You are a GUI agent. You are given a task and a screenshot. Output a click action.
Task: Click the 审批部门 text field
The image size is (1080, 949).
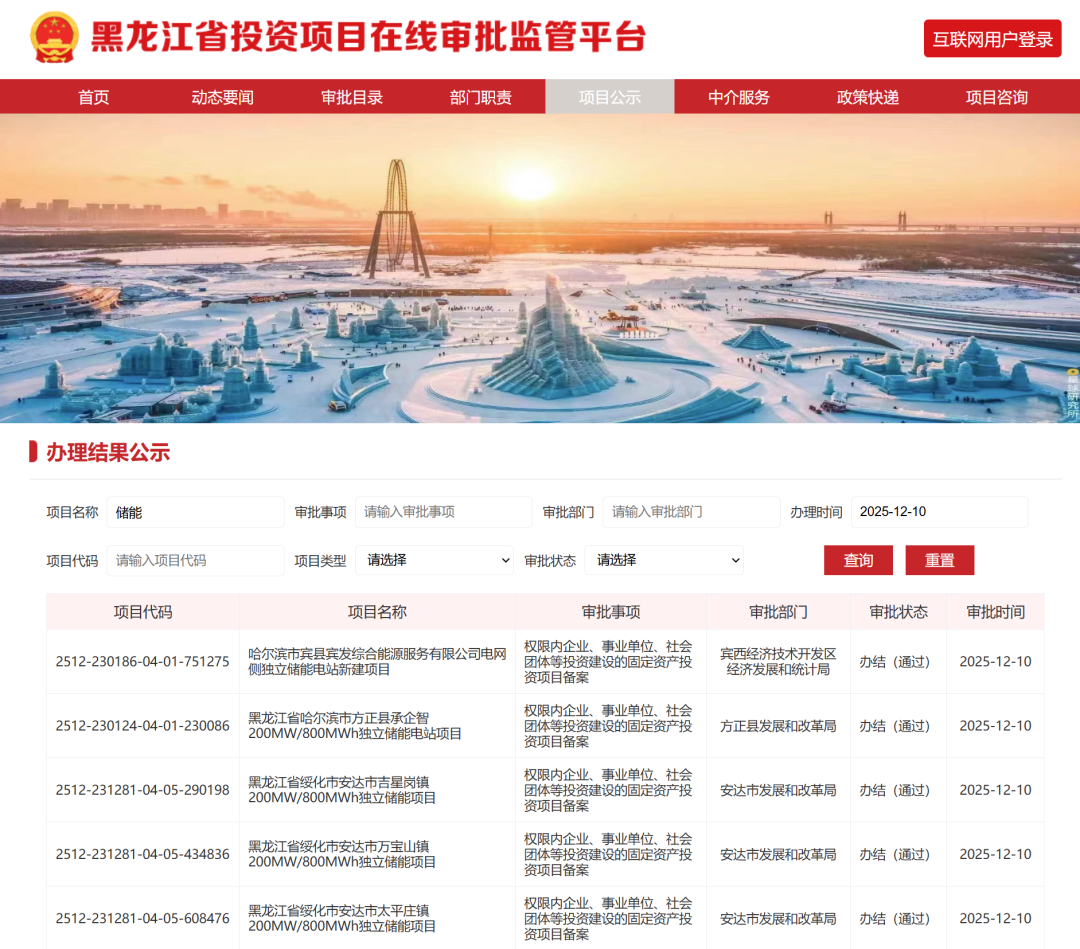coord(691,512)
